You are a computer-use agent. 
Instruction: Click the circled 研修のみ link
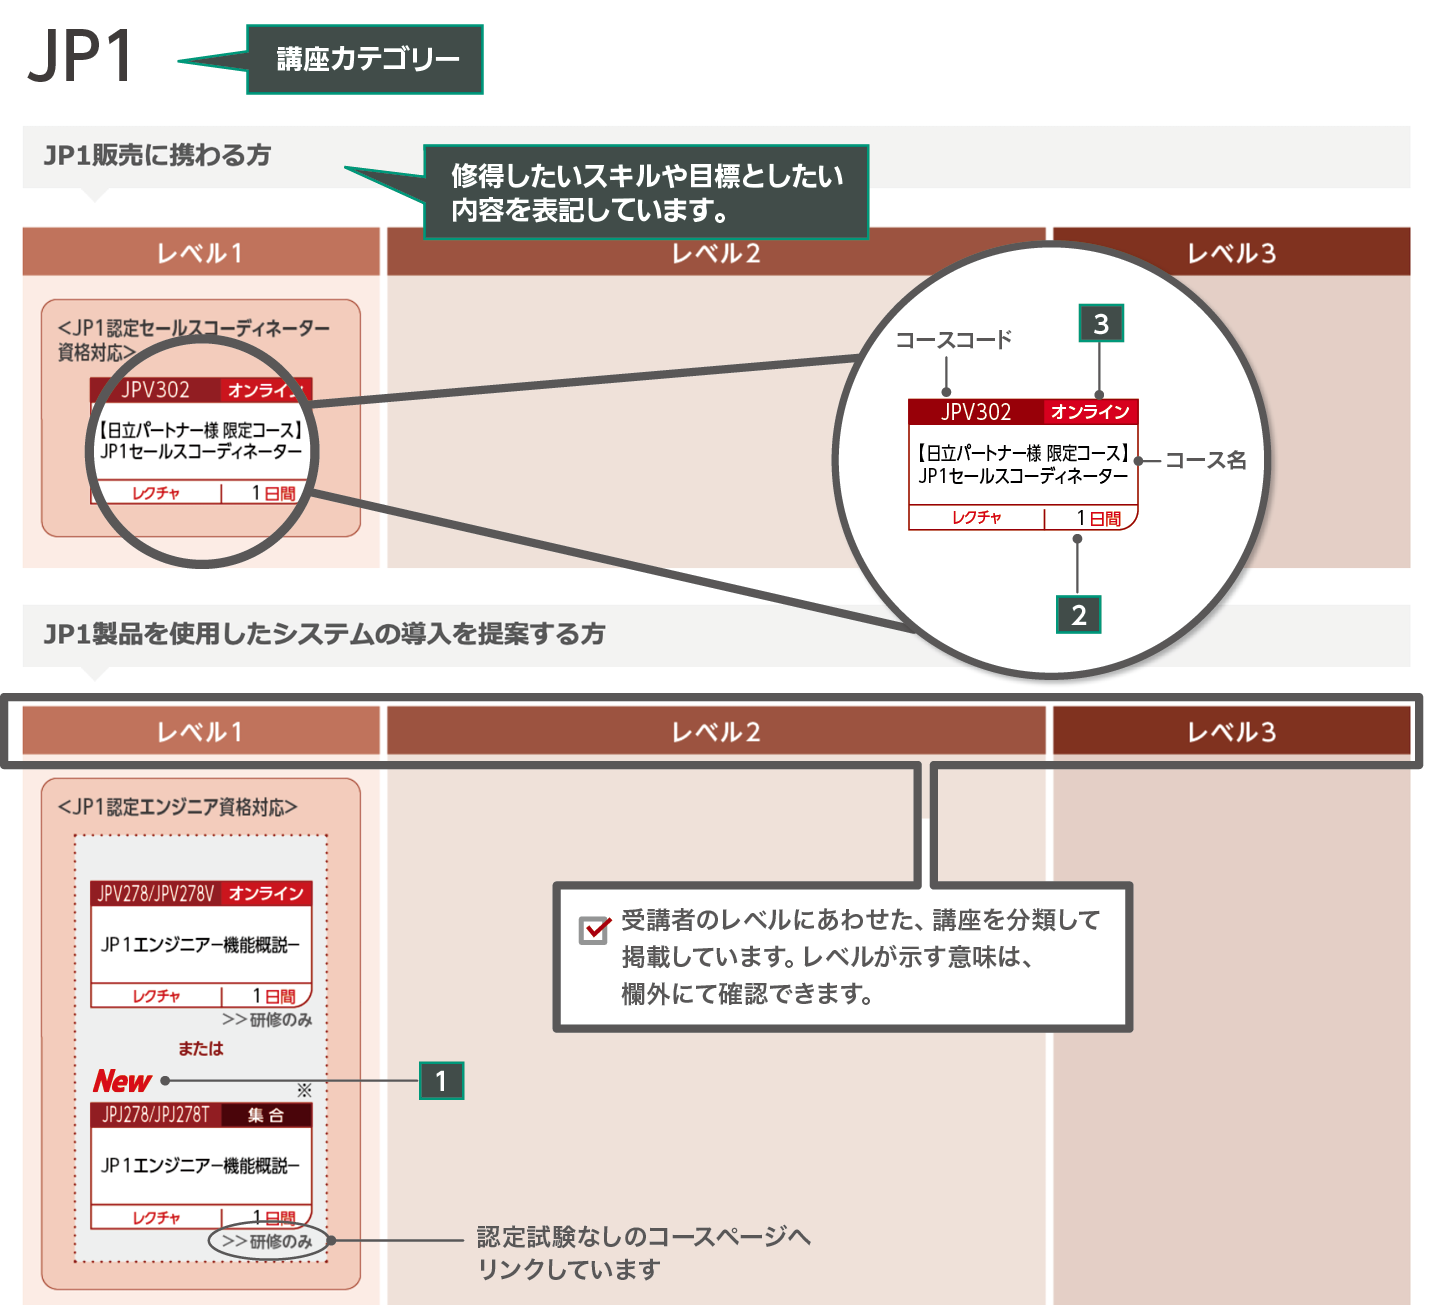coord(268,1241)
